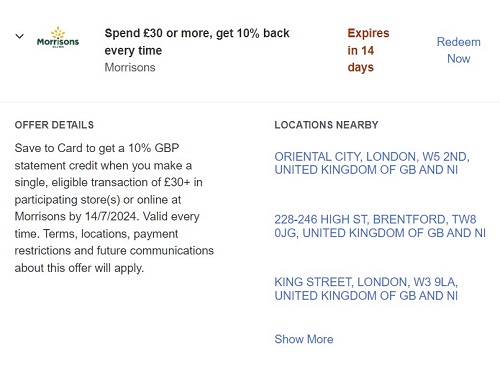This screenshot has height=365, width=500.
Task: Click the OFFER DETAILS heading
Action: [x=54, y=125]
